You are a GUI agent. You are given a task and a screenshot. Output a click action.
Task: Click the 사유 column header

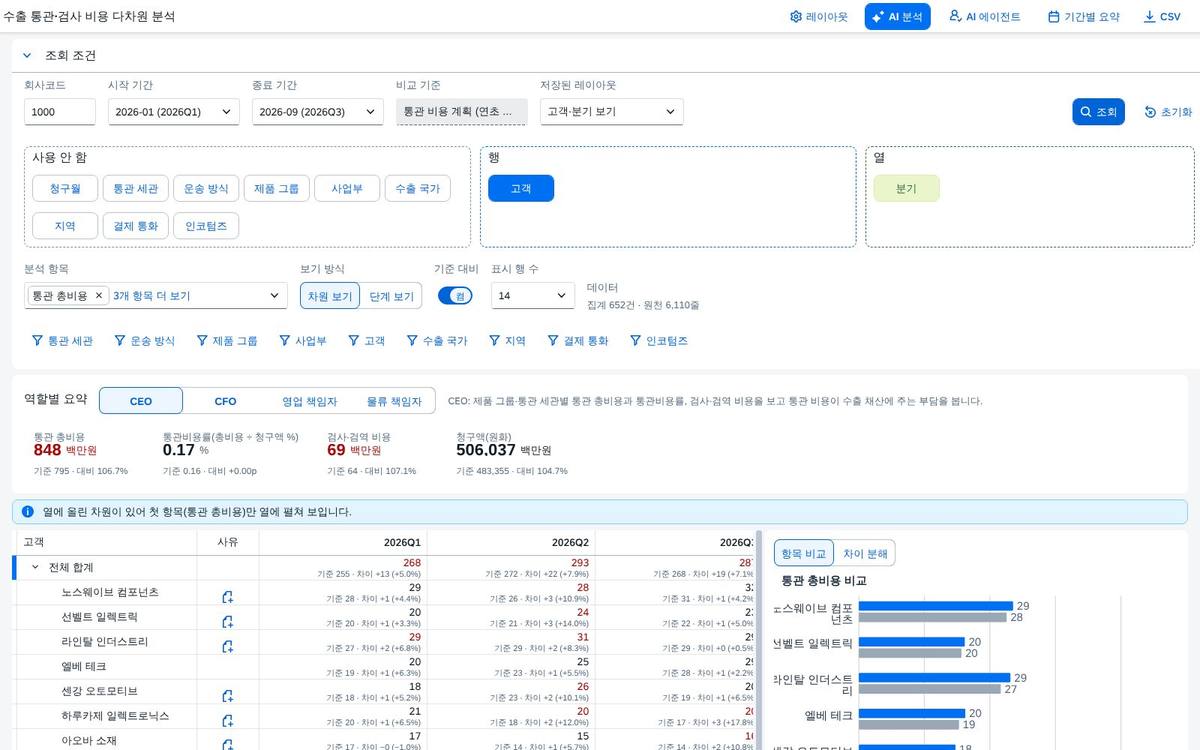point(228,542)
